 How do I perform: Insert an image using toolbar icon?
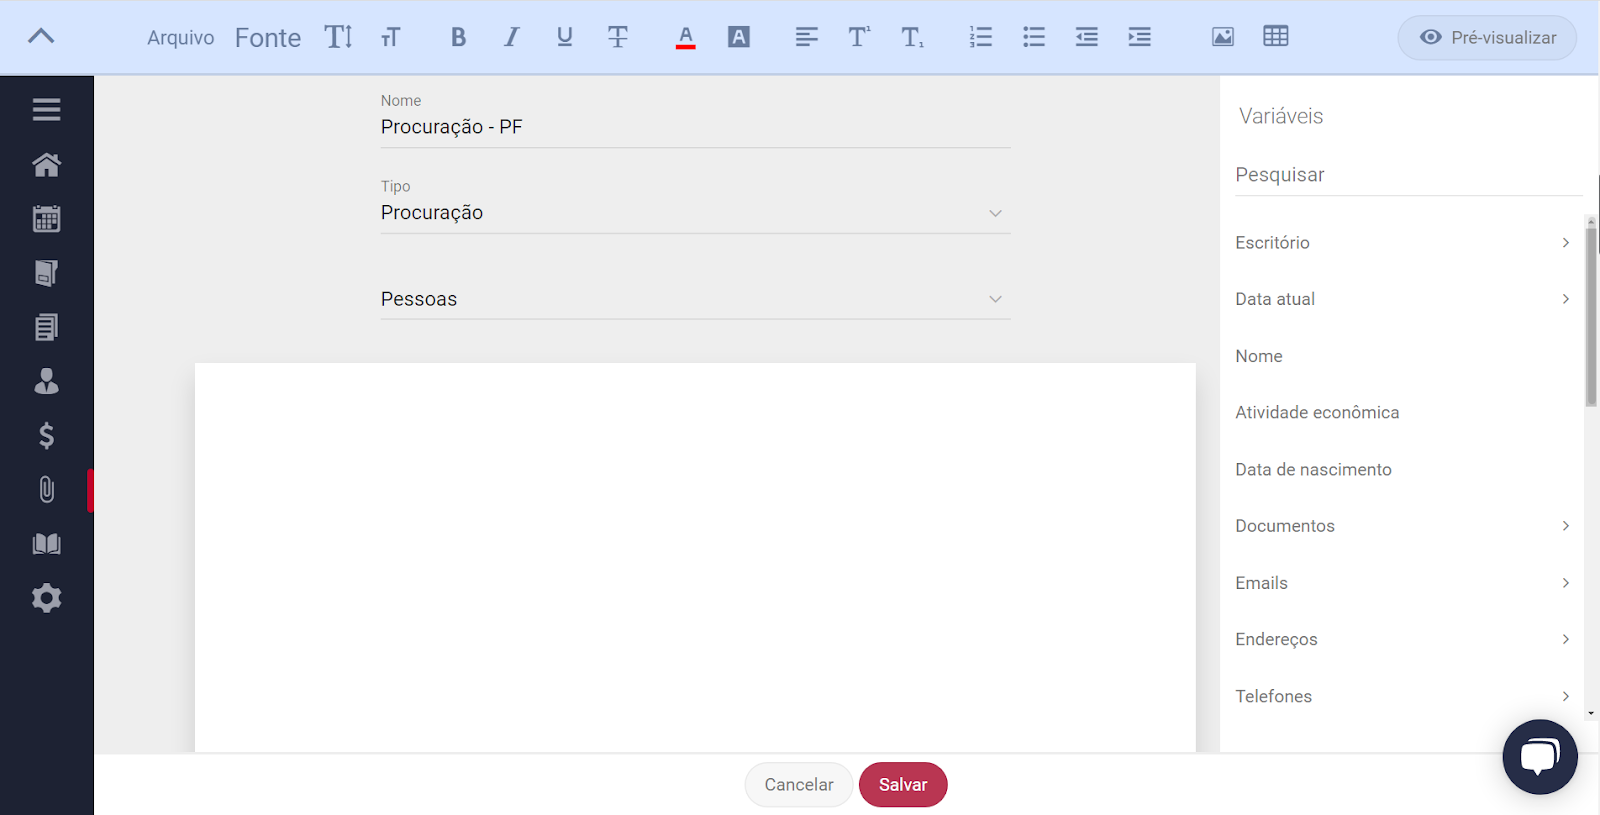1222,37
